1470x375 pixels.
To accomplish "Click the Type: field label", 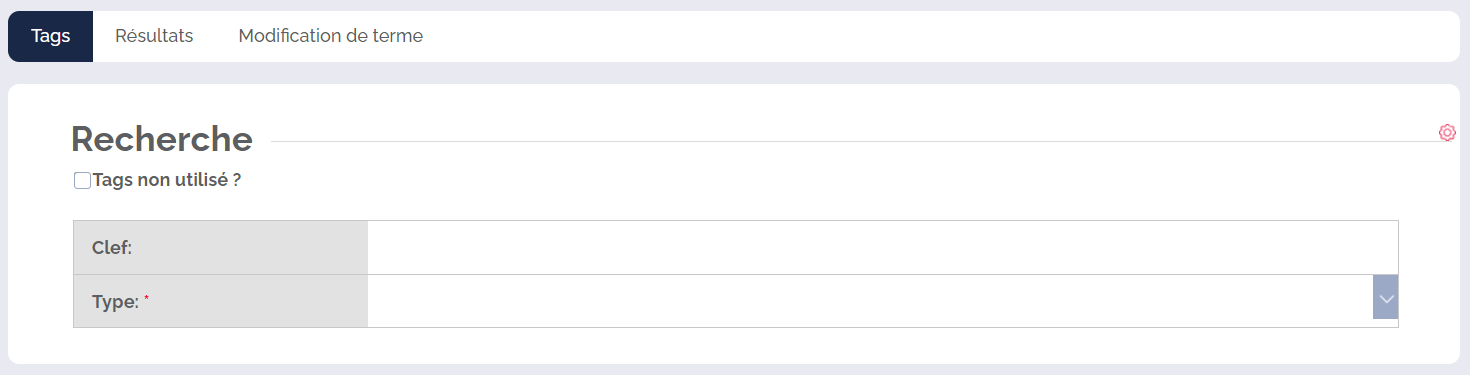I will click(115, 301).
